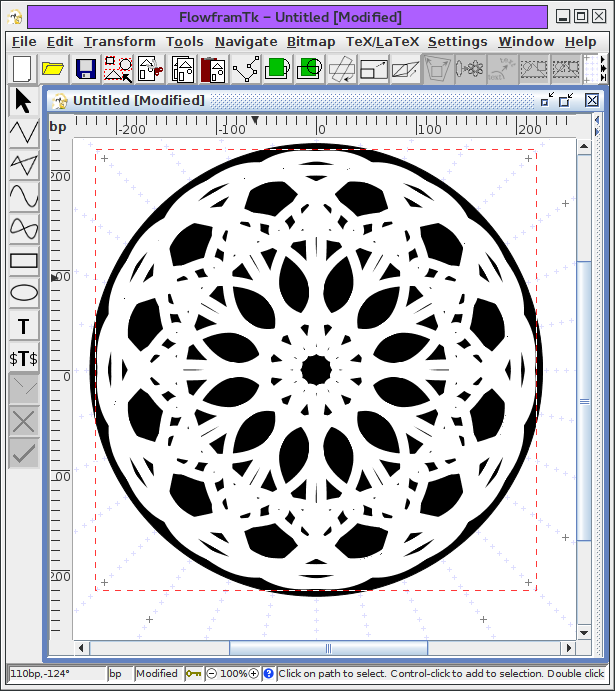This screenshot has width=615, height=691.
Task: Activate the Text tool
Action: point(24,326)
